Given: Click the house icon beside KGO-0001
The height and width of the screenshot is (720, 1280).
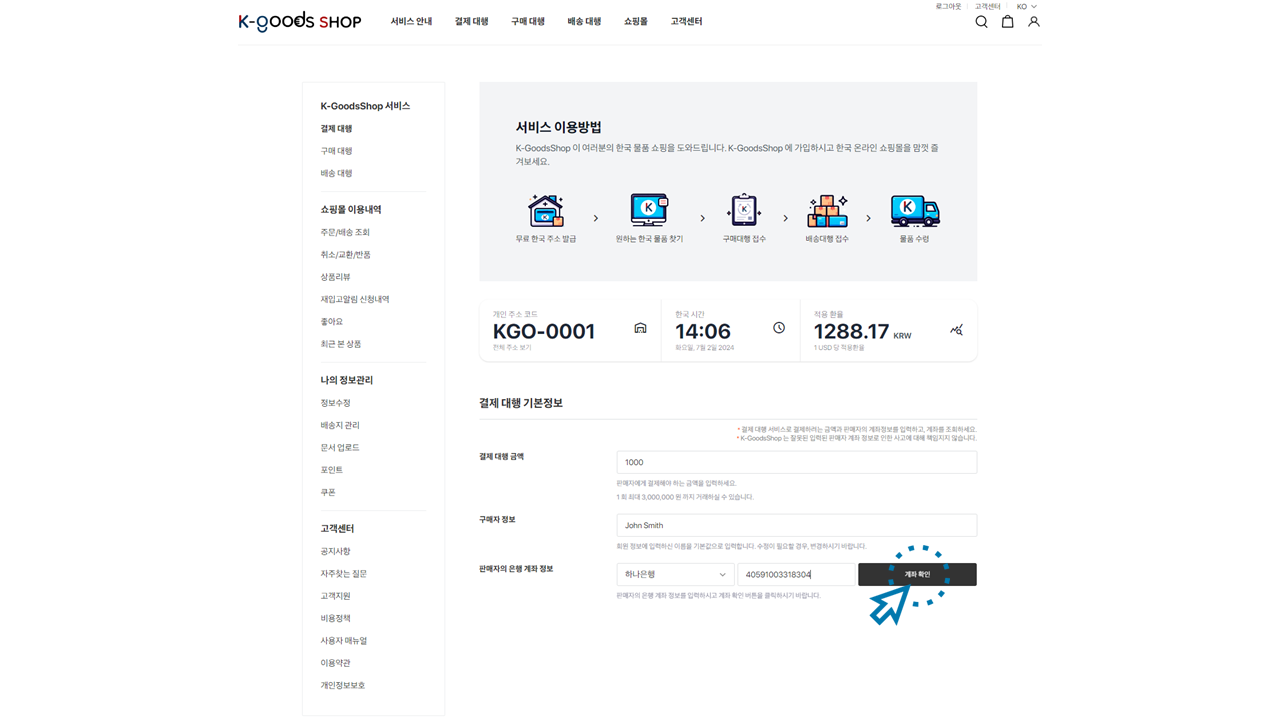Looking at the screenshot, I should point(640,328).
